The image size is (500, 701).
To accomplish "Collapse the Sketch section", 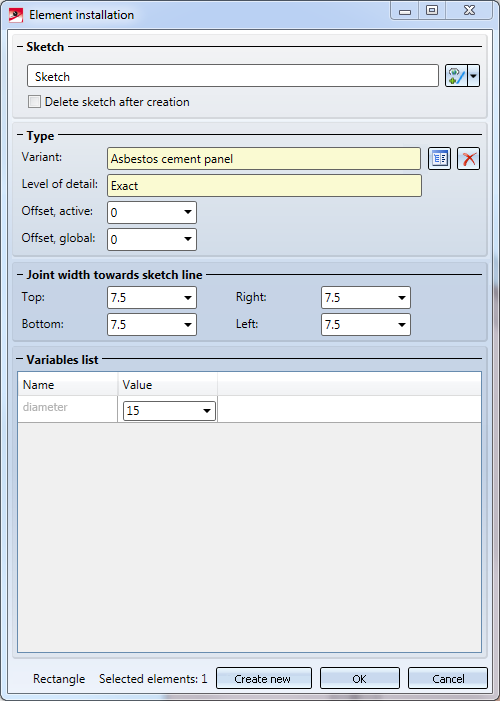I will coord(20,46).
